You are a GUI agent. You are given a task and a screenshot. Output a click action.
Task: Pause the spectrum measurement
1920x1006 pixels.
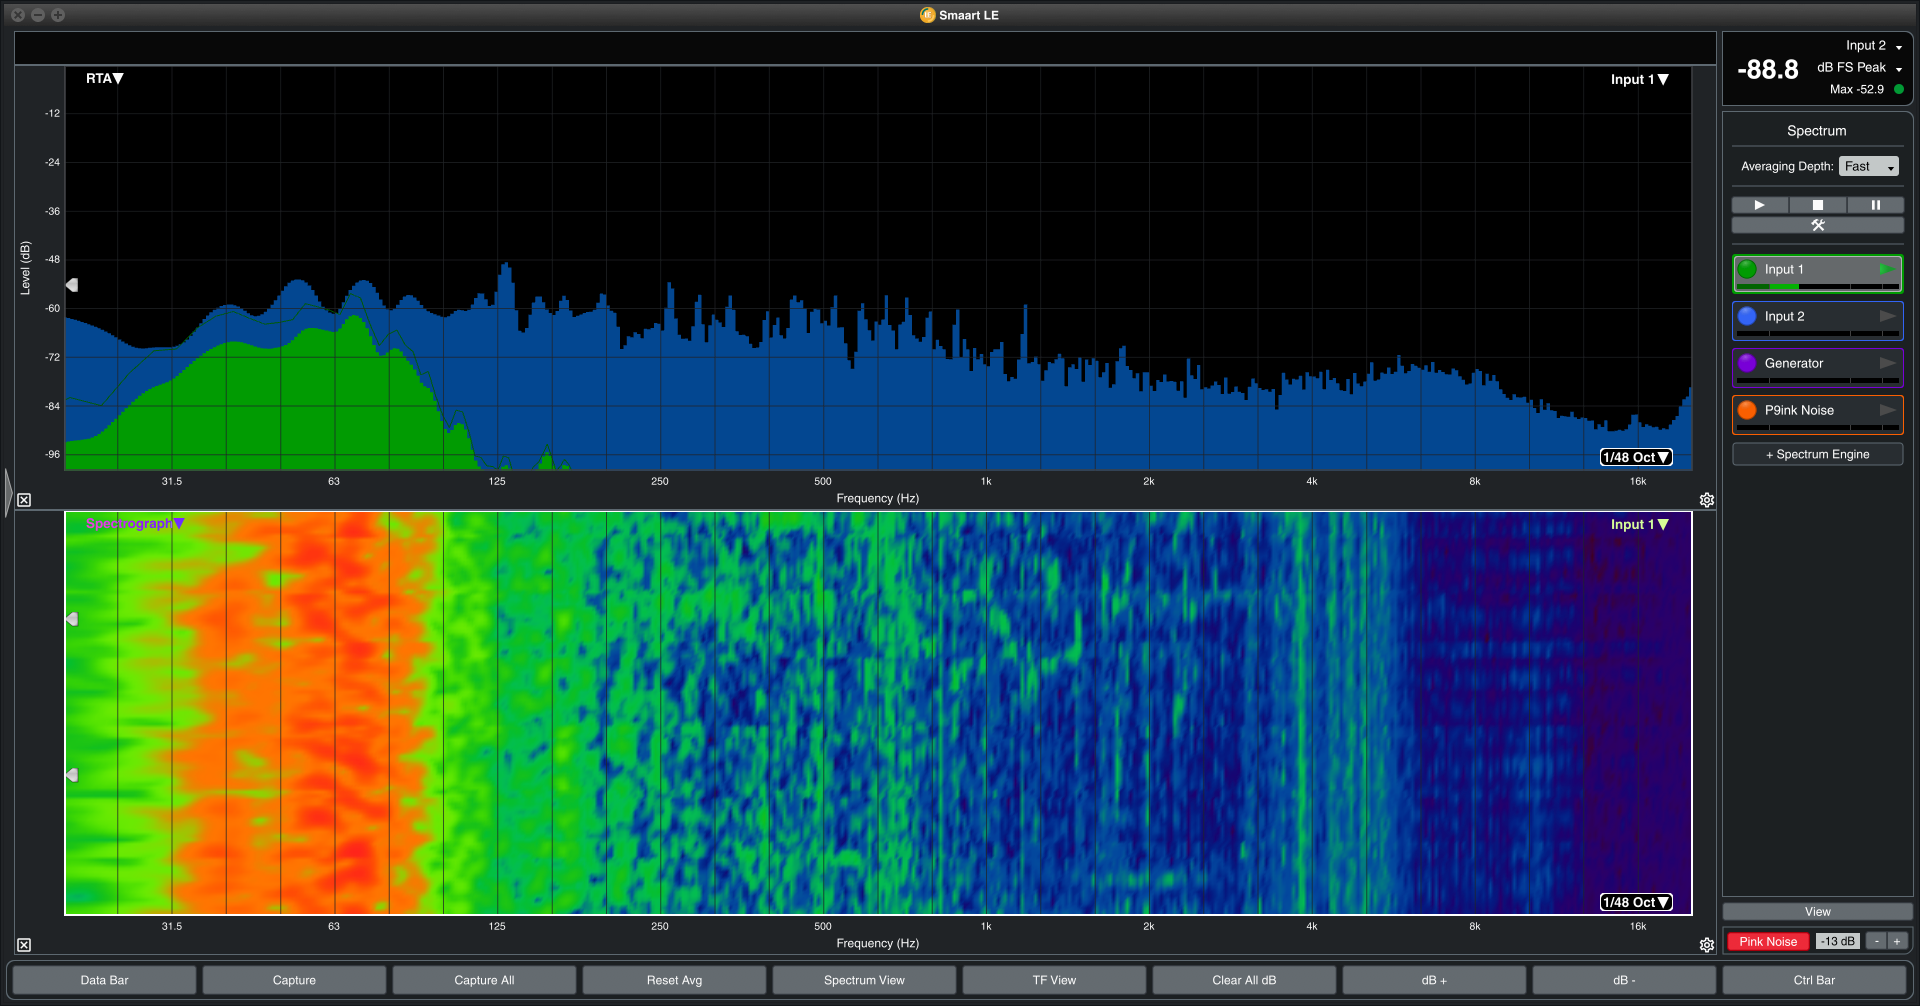click(x=1876, y=205)
